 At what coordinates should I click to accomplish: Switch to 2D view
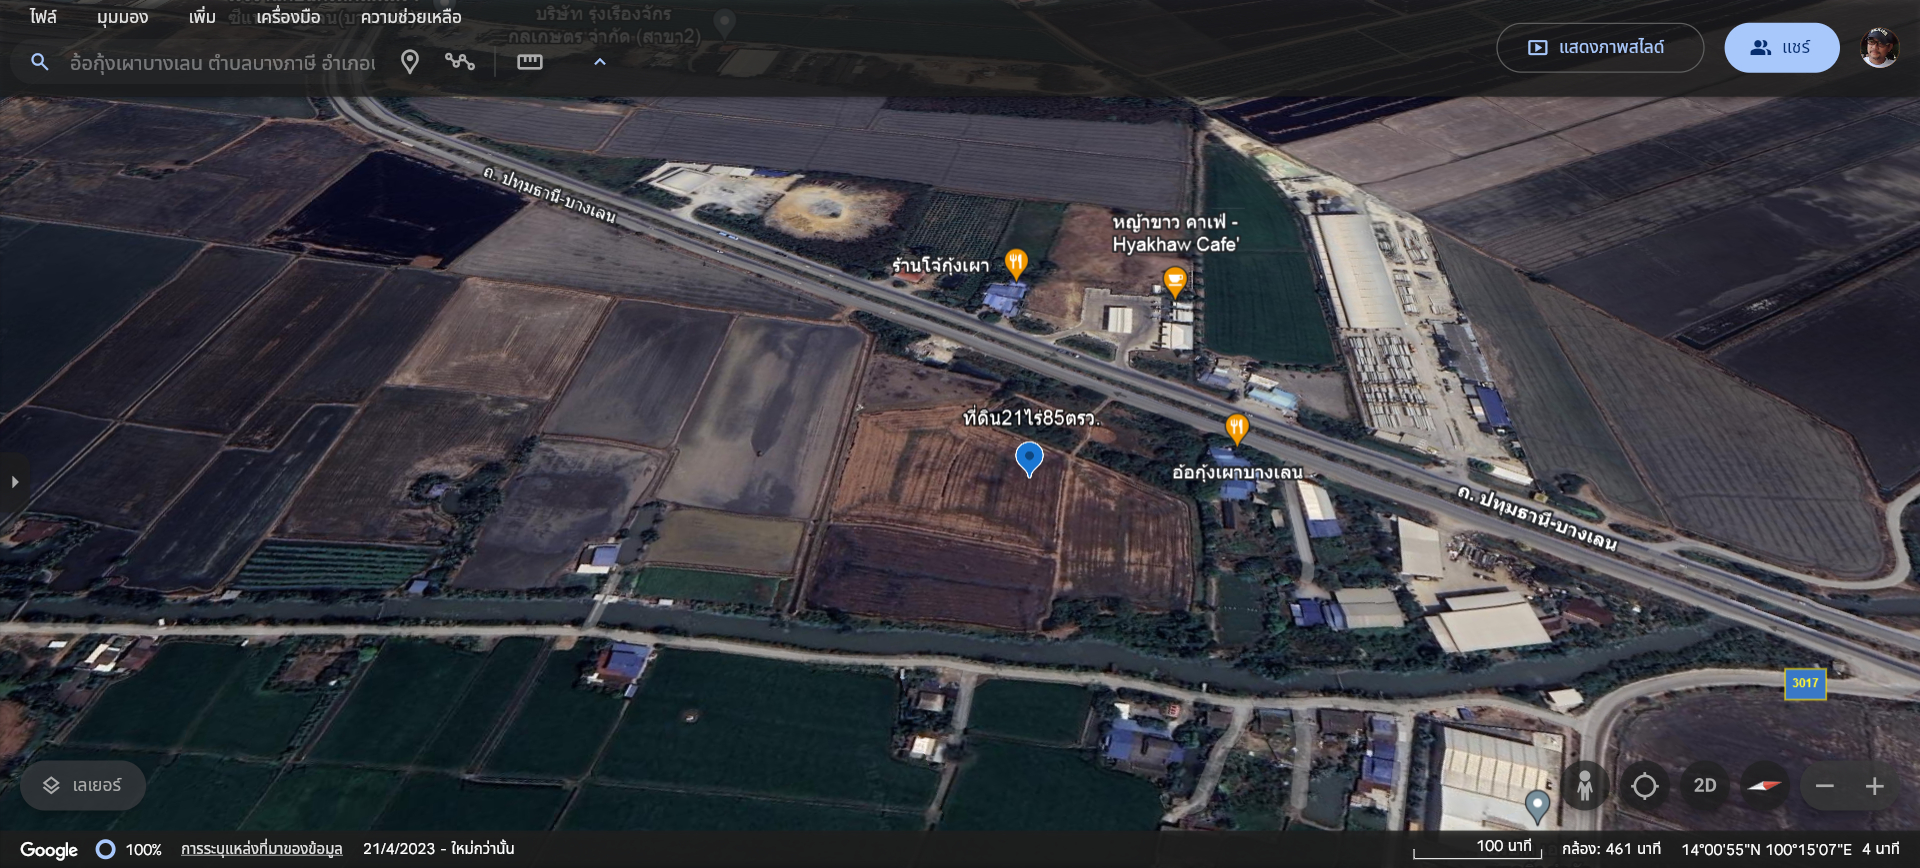tap(1705, 786)
